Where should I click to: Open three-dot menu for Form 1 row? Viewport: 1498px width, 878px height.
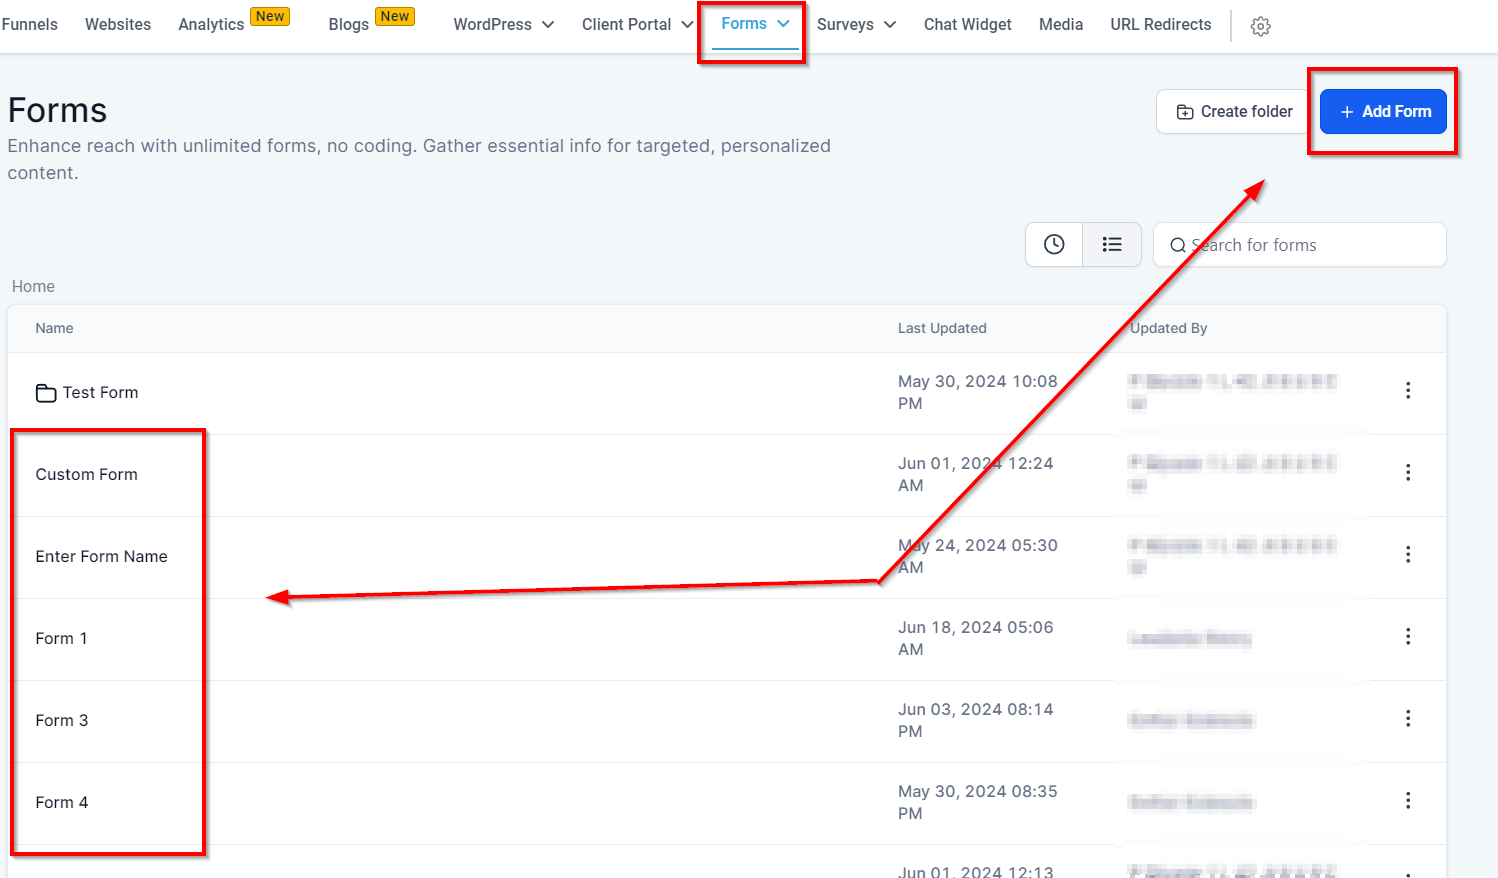coord(1408,636)
